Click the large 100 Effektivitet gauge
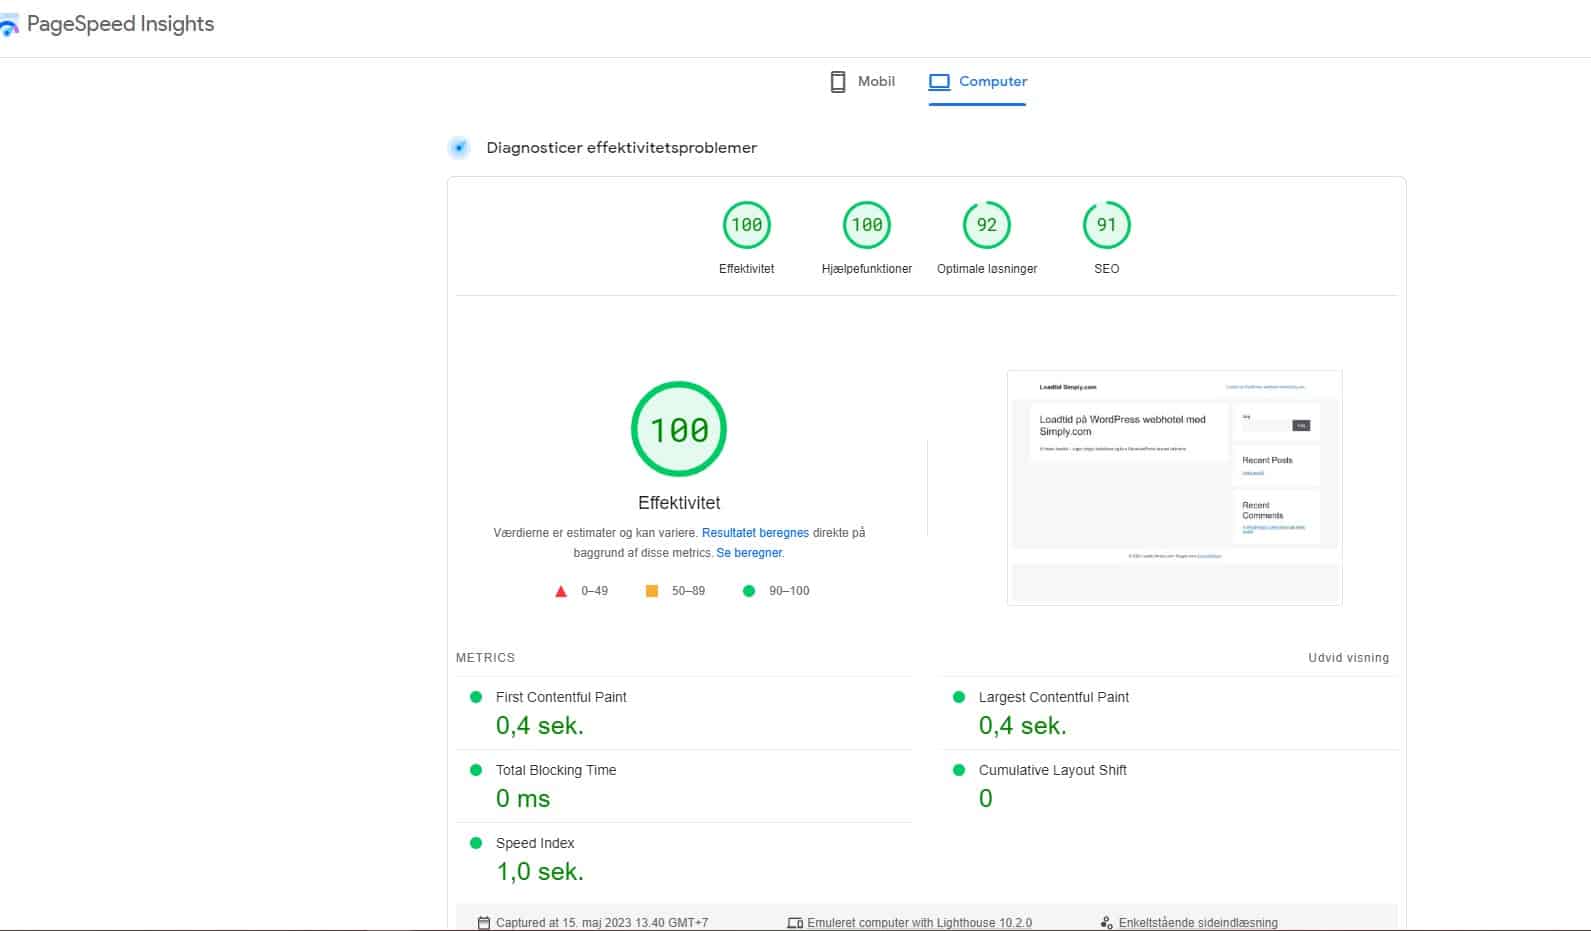This screenshot has height=931, width=1591. coord(679,429)
